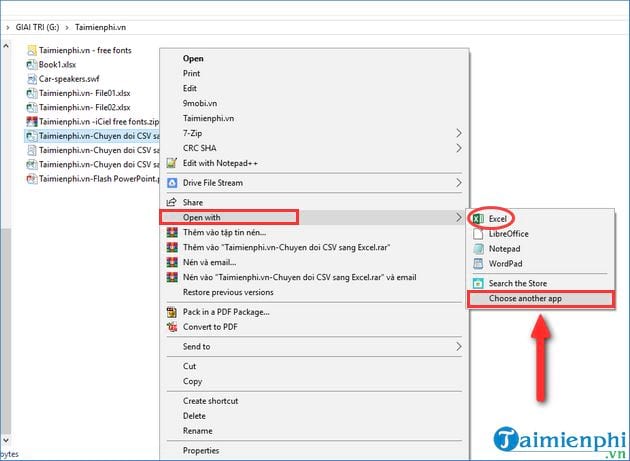Expand the CRC SHA submenu arrow
Screen dimensions: 630x461
click(x=458, y=148)
